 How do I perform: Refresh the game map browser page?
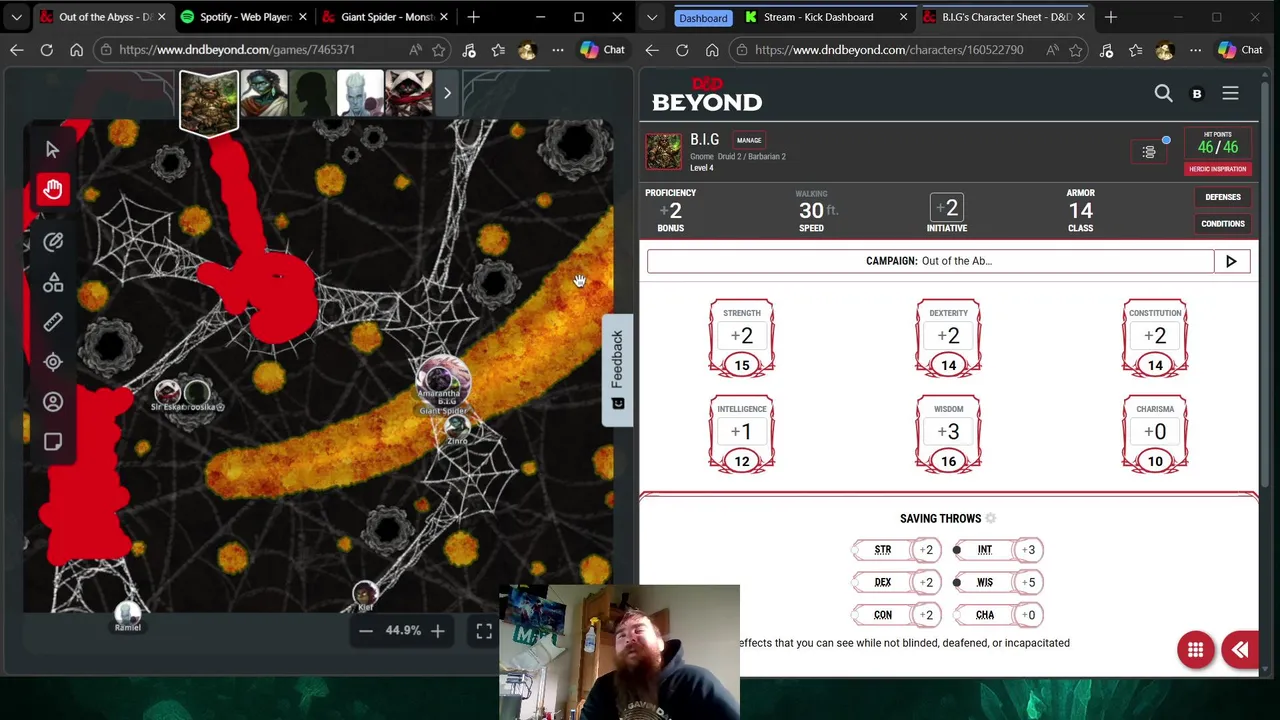point(46,50)
